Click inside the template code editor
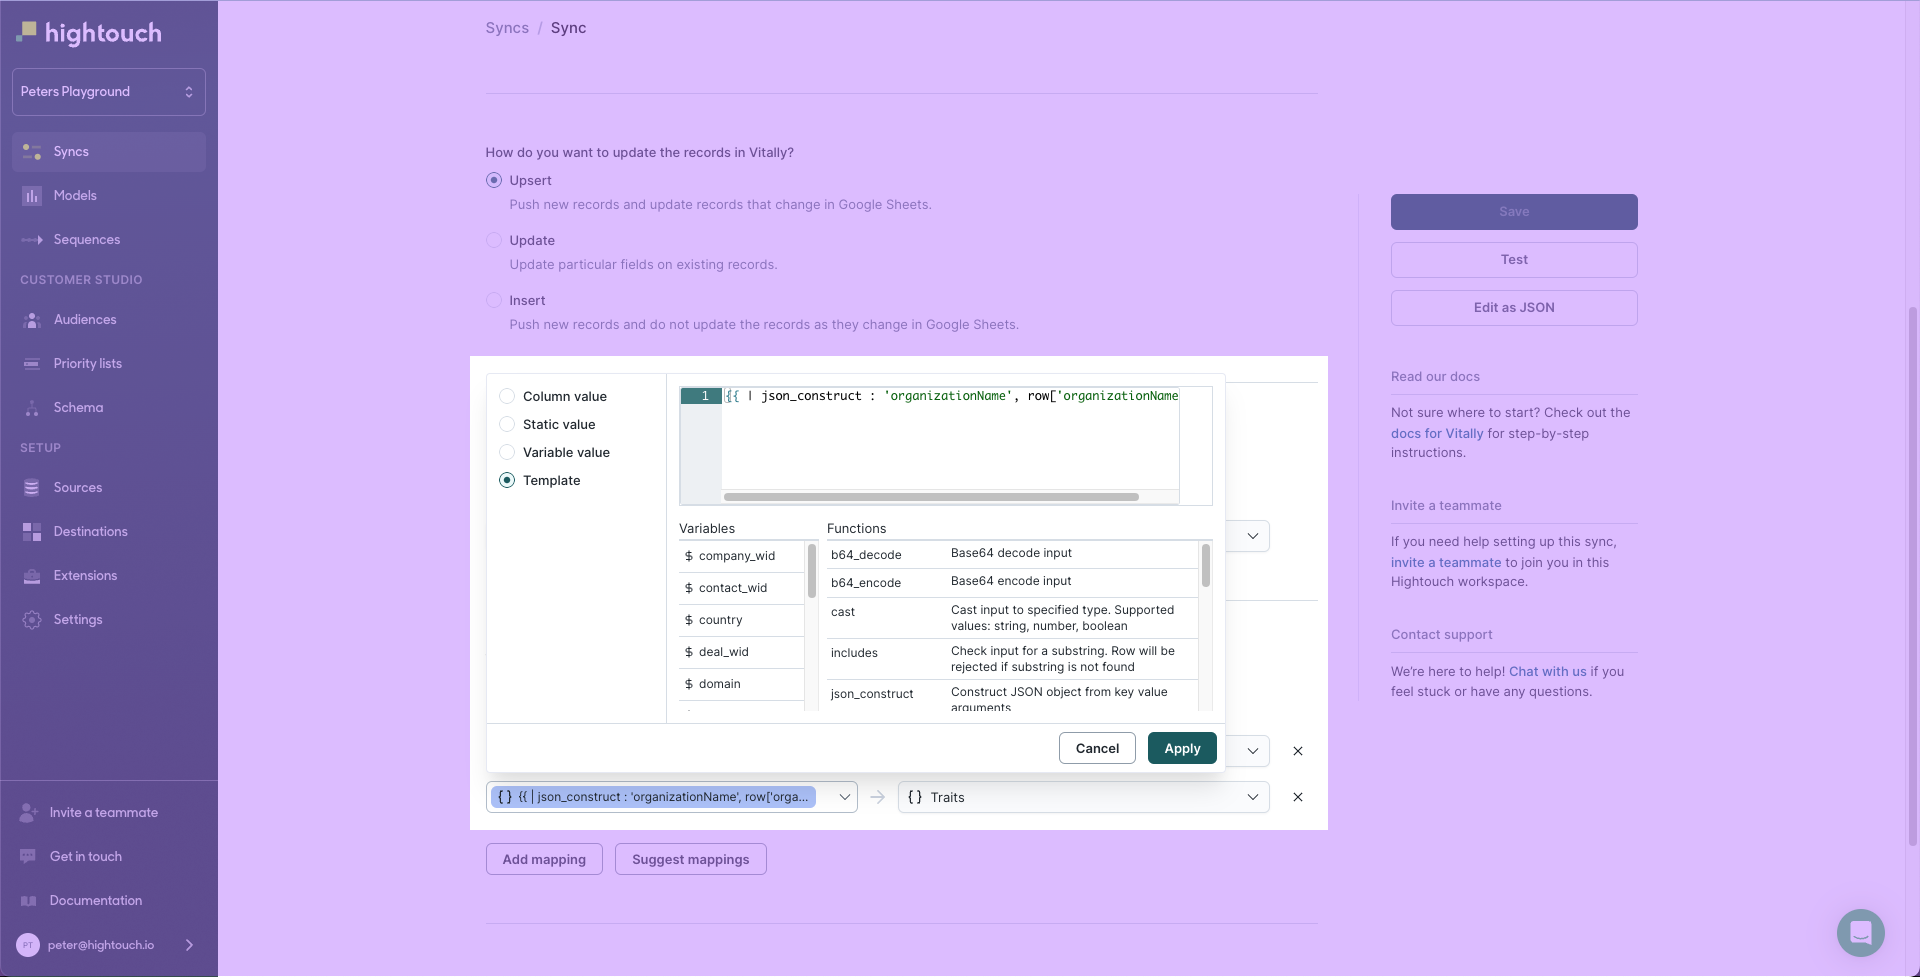This screenshot has height=977, width=1920. [x=950, y=445]
